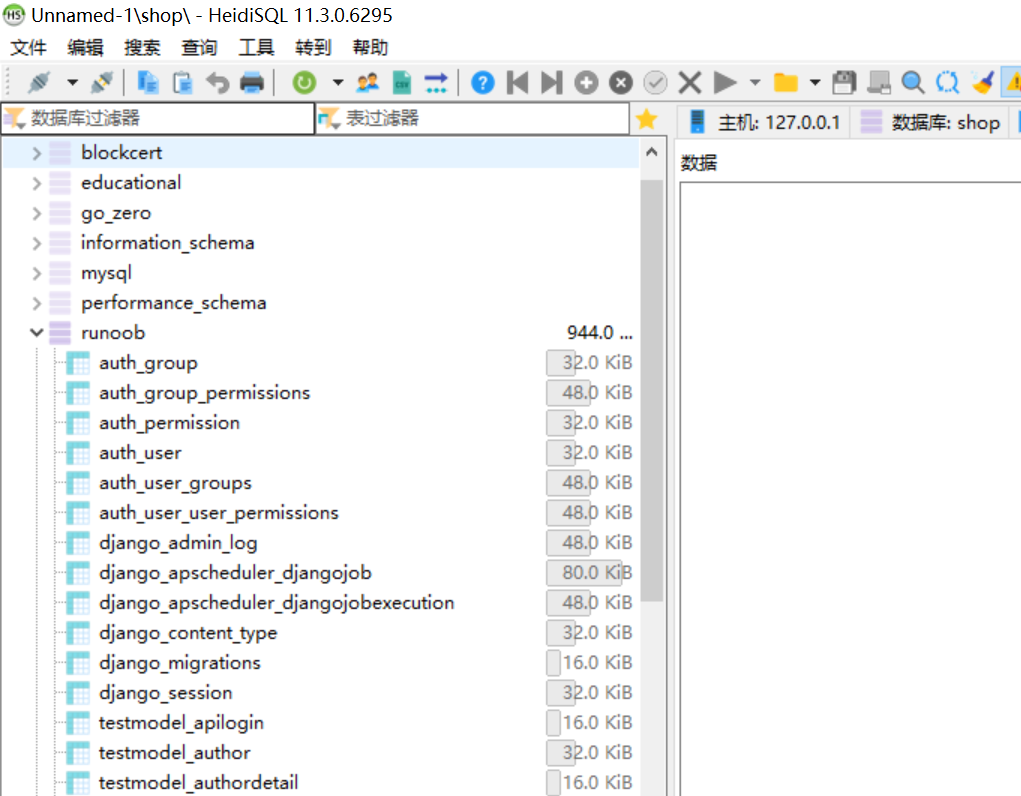Open the 搜索 menu
This screenshot has width=1021, height=796.
click(142, 48)
